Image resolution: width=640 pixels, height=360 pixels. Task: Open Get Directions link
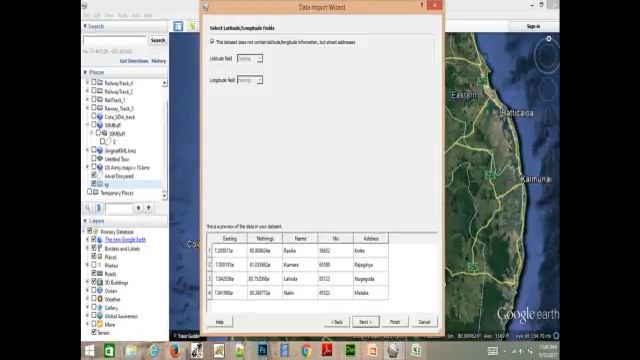click(134, 61)
